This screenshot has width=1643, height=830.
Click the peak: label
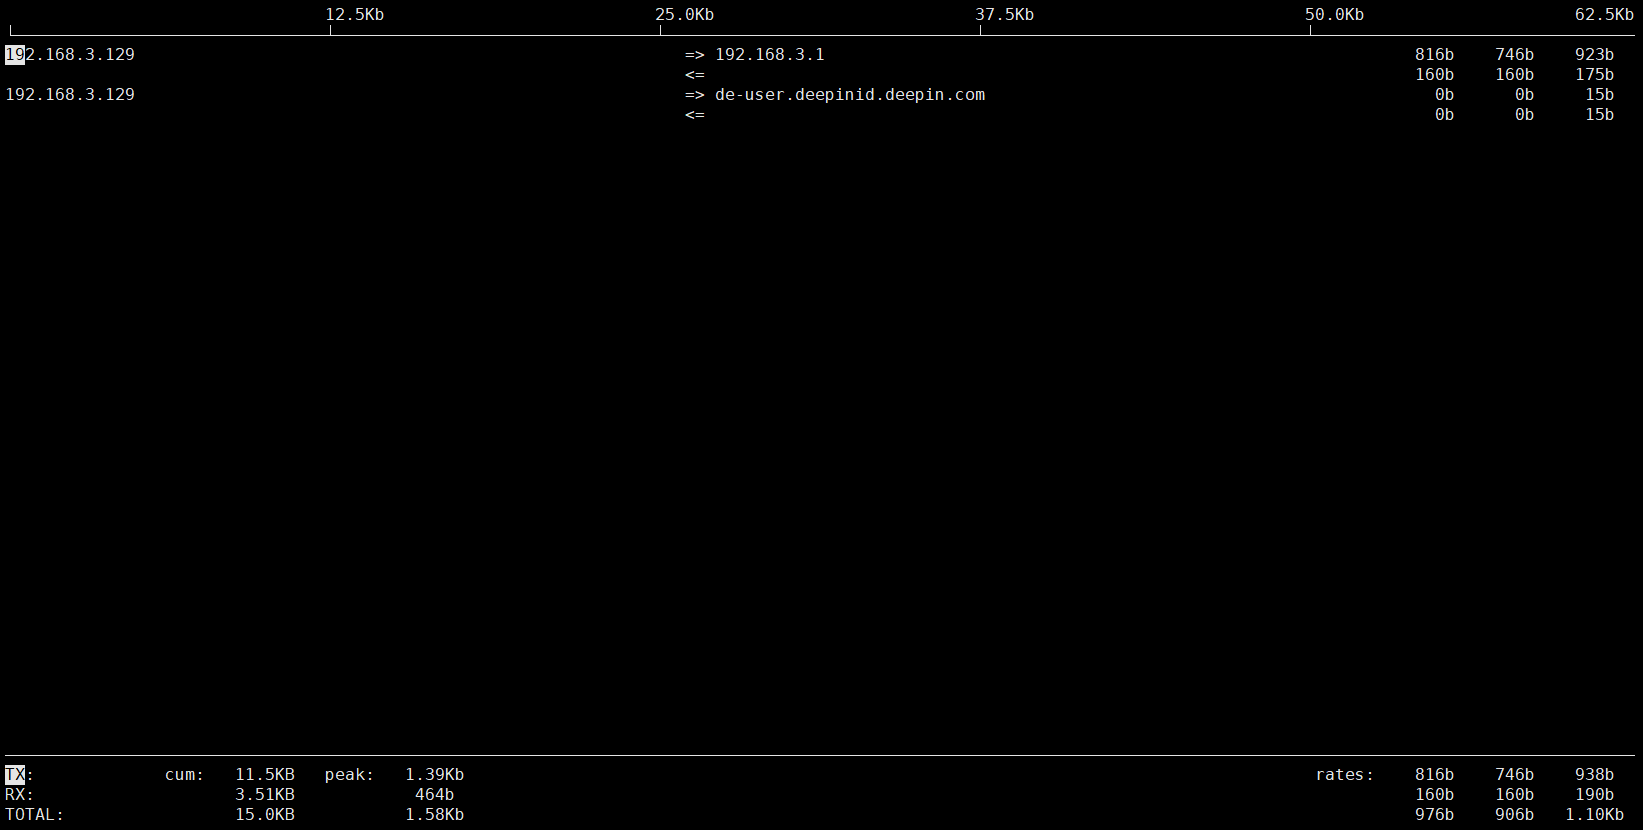(350, 774)
